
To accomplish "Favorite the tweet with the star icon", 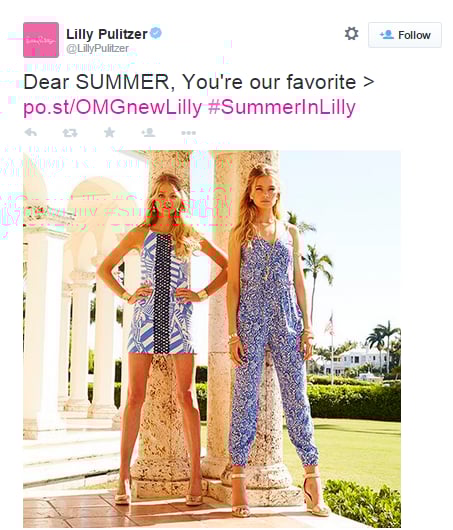I will (x=109, y=132).
